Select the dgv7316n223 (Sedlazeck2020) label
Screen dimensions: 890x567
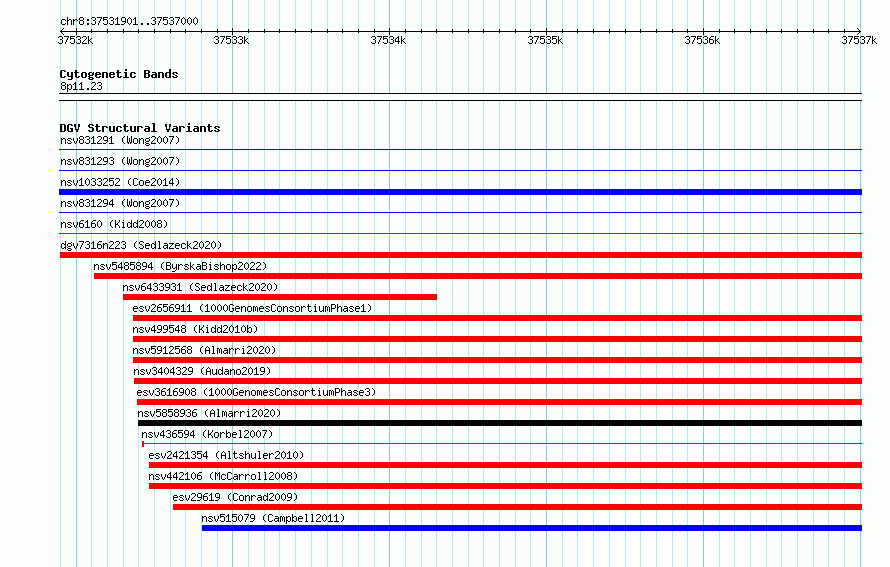tap(141, 245)
